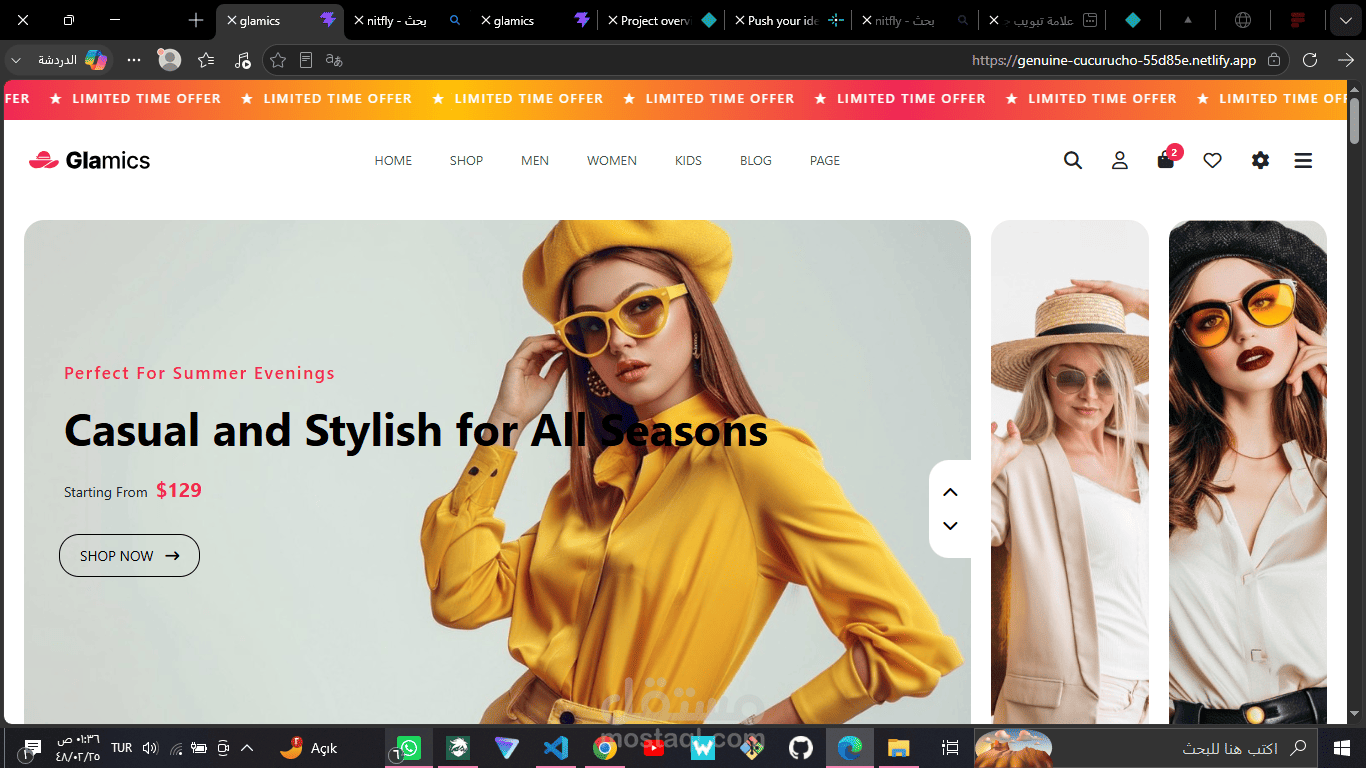Viewport: 1366px width, 768px height.
Task: Open YouTube app from the taskbar
Action: (x=654, y=748)
